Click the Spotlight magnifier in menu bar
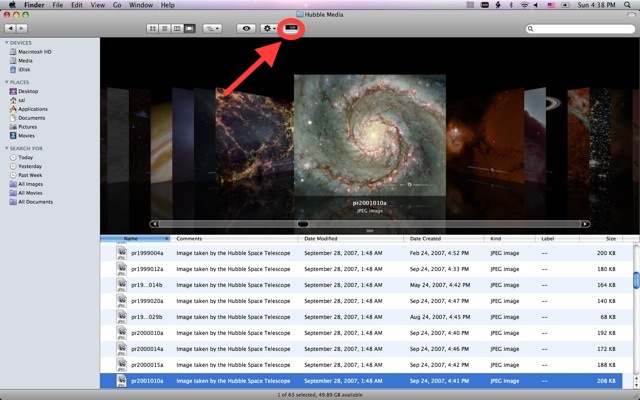Viewport: 640px width, 400px height. click(x=628, y=5)
